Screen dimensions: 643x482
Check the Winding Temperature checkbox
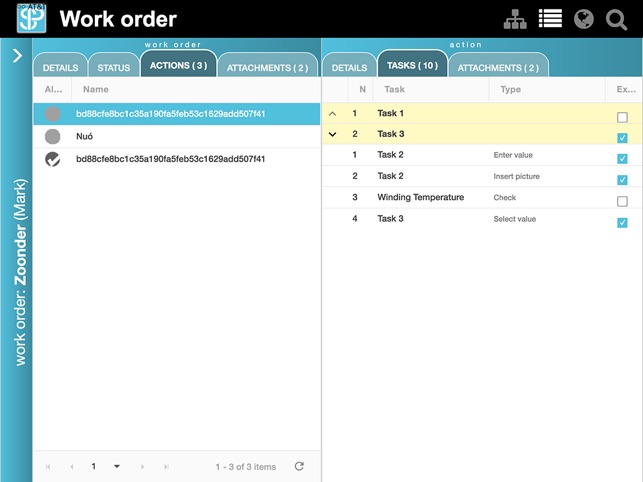click(x=622, y=201)
